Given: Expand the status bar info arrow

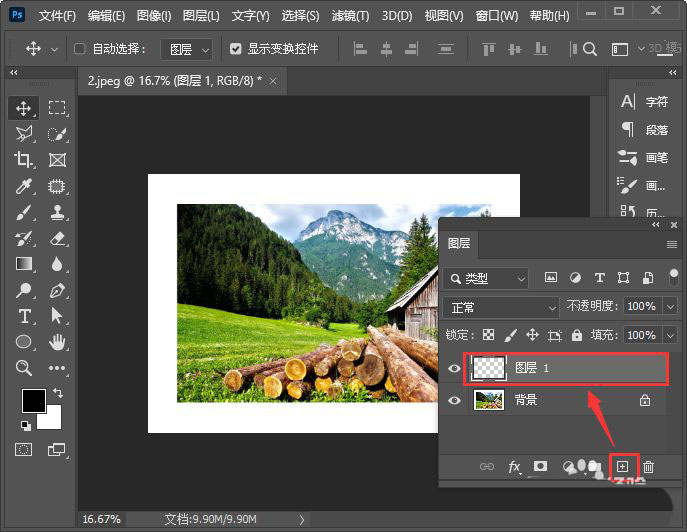Looking at the screenshot, I should pos(302,520).
